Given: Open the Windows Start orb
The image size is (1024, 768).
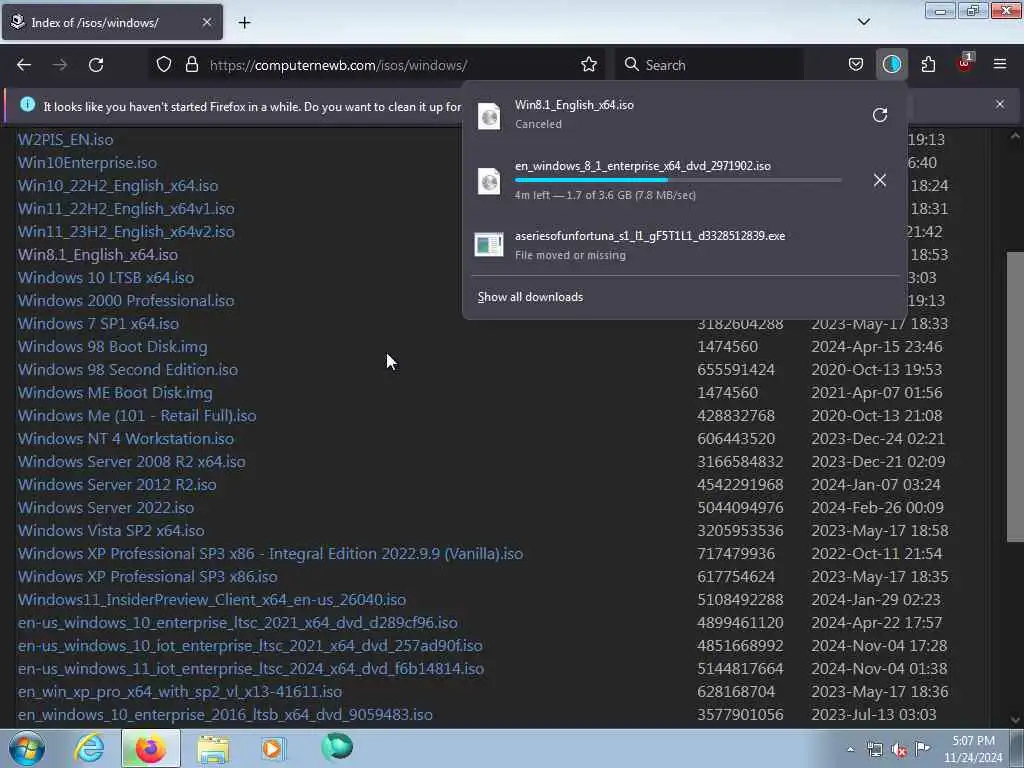Looking at the screenshot, I should coord(26,748).
